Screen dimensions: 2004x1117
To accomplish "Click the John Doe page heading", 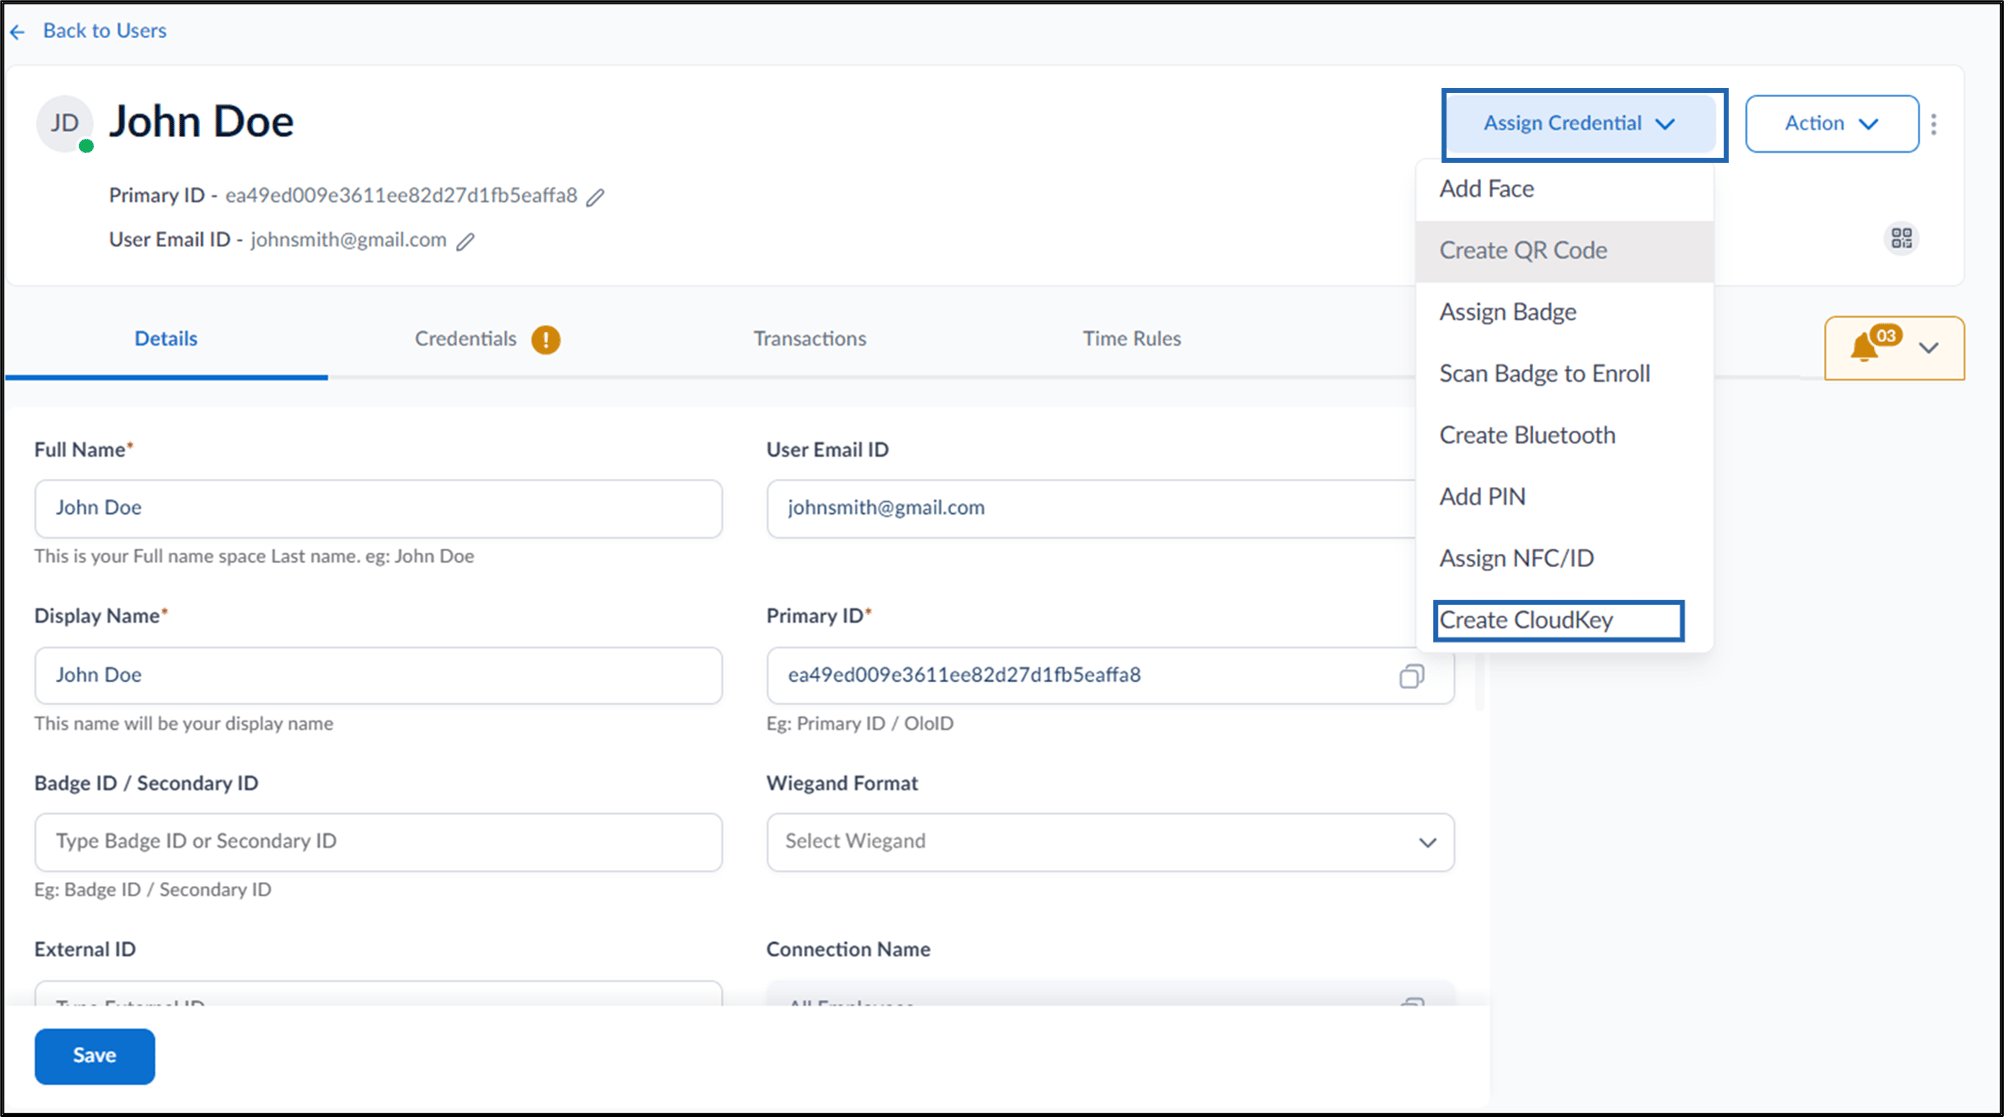I will pyautogui.click(x=201, y=123).
